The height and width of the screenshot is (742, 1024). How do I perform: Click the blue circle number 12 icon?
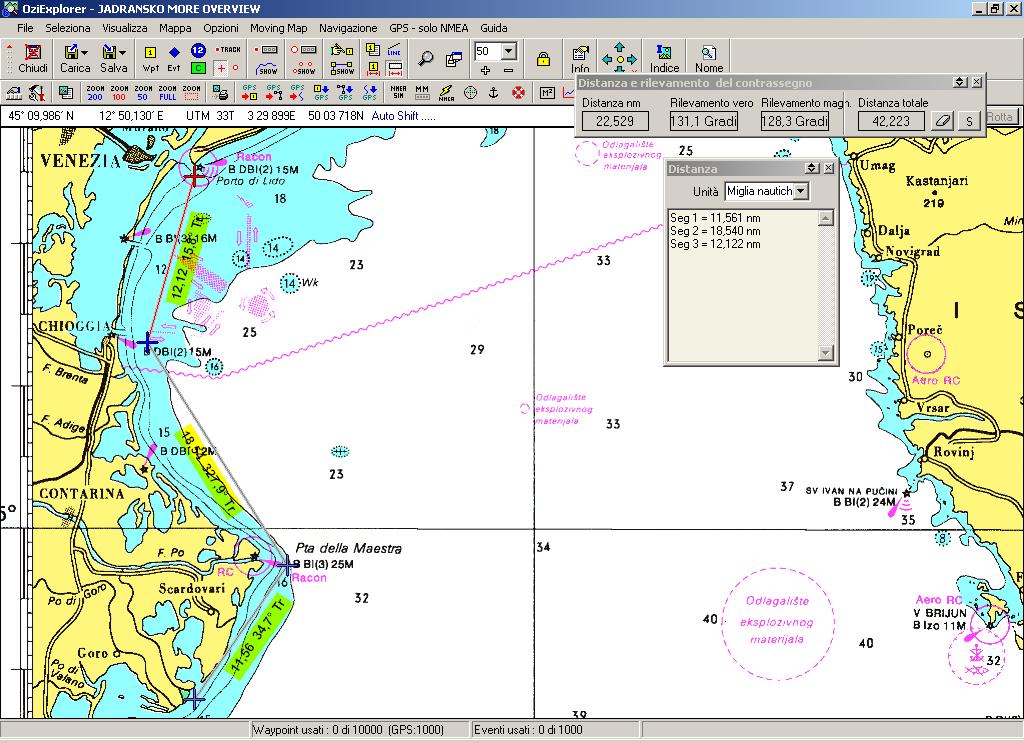198,50
